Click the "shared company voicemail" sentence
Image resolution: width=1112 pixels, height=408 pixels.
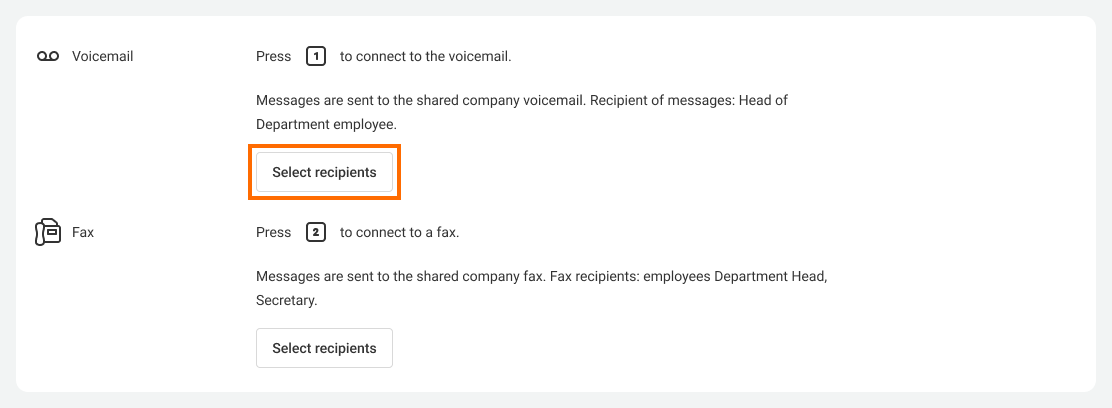(420, 101)
